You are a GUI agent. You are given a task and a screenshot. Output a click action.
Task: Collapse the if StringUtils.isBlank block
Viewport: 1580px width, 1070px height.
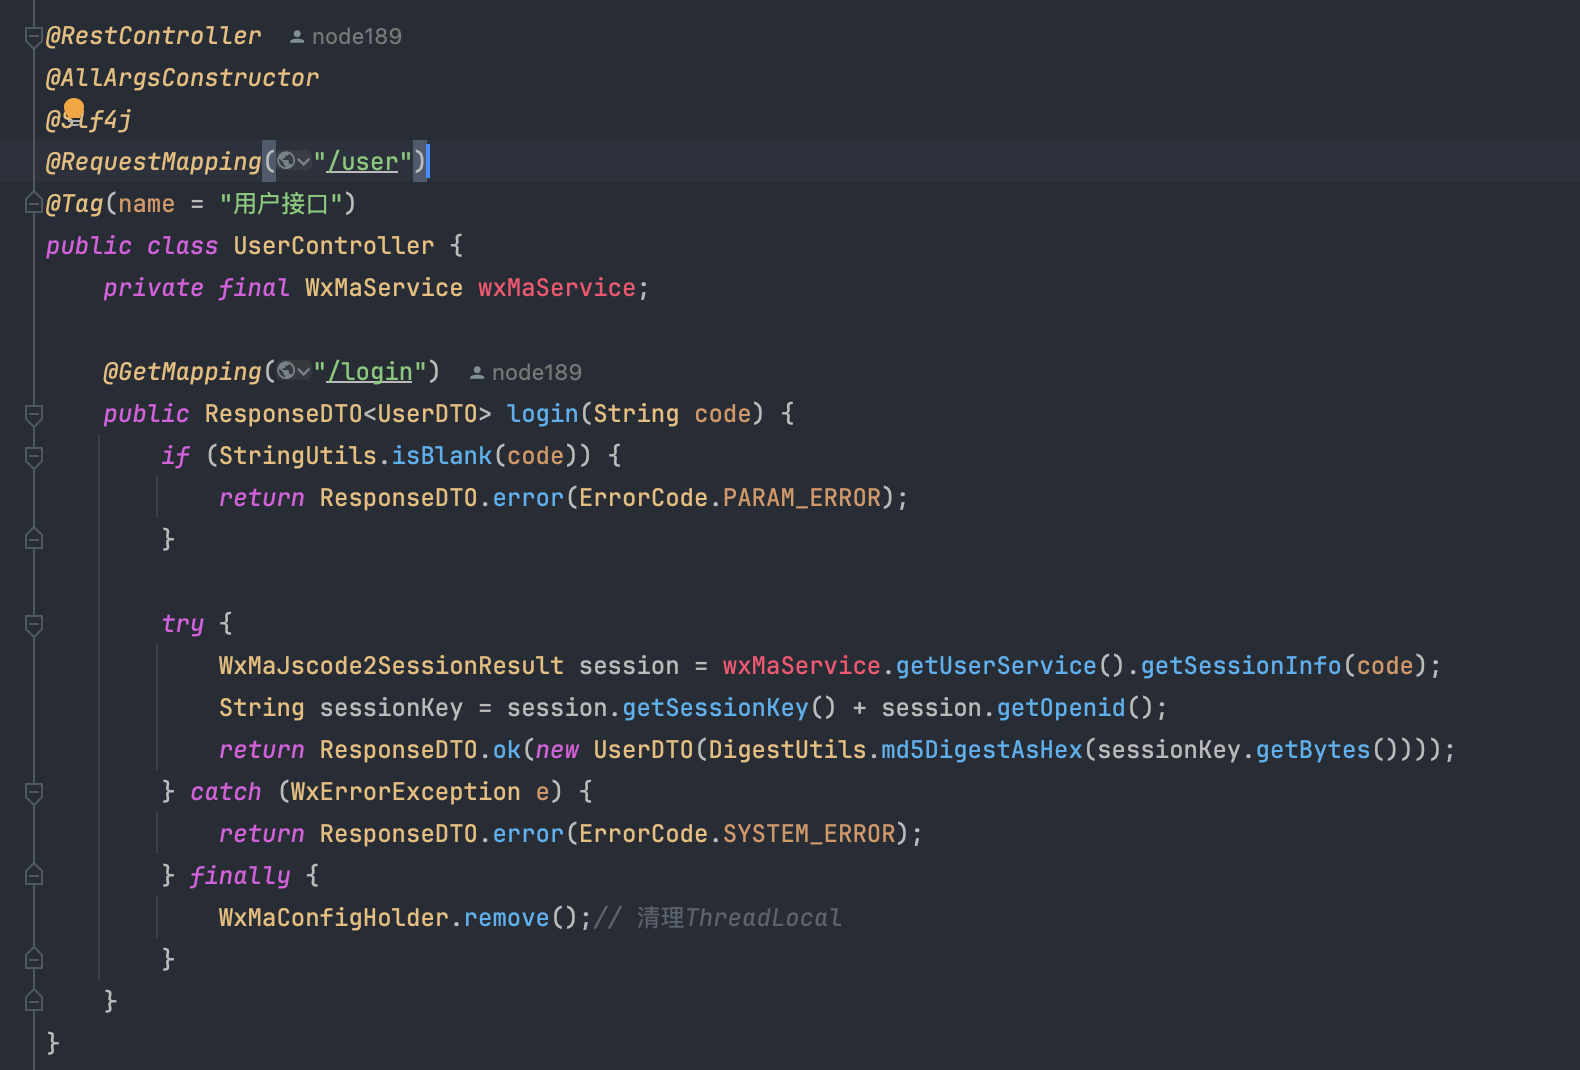pyautogui.click(x=33, y=456)
